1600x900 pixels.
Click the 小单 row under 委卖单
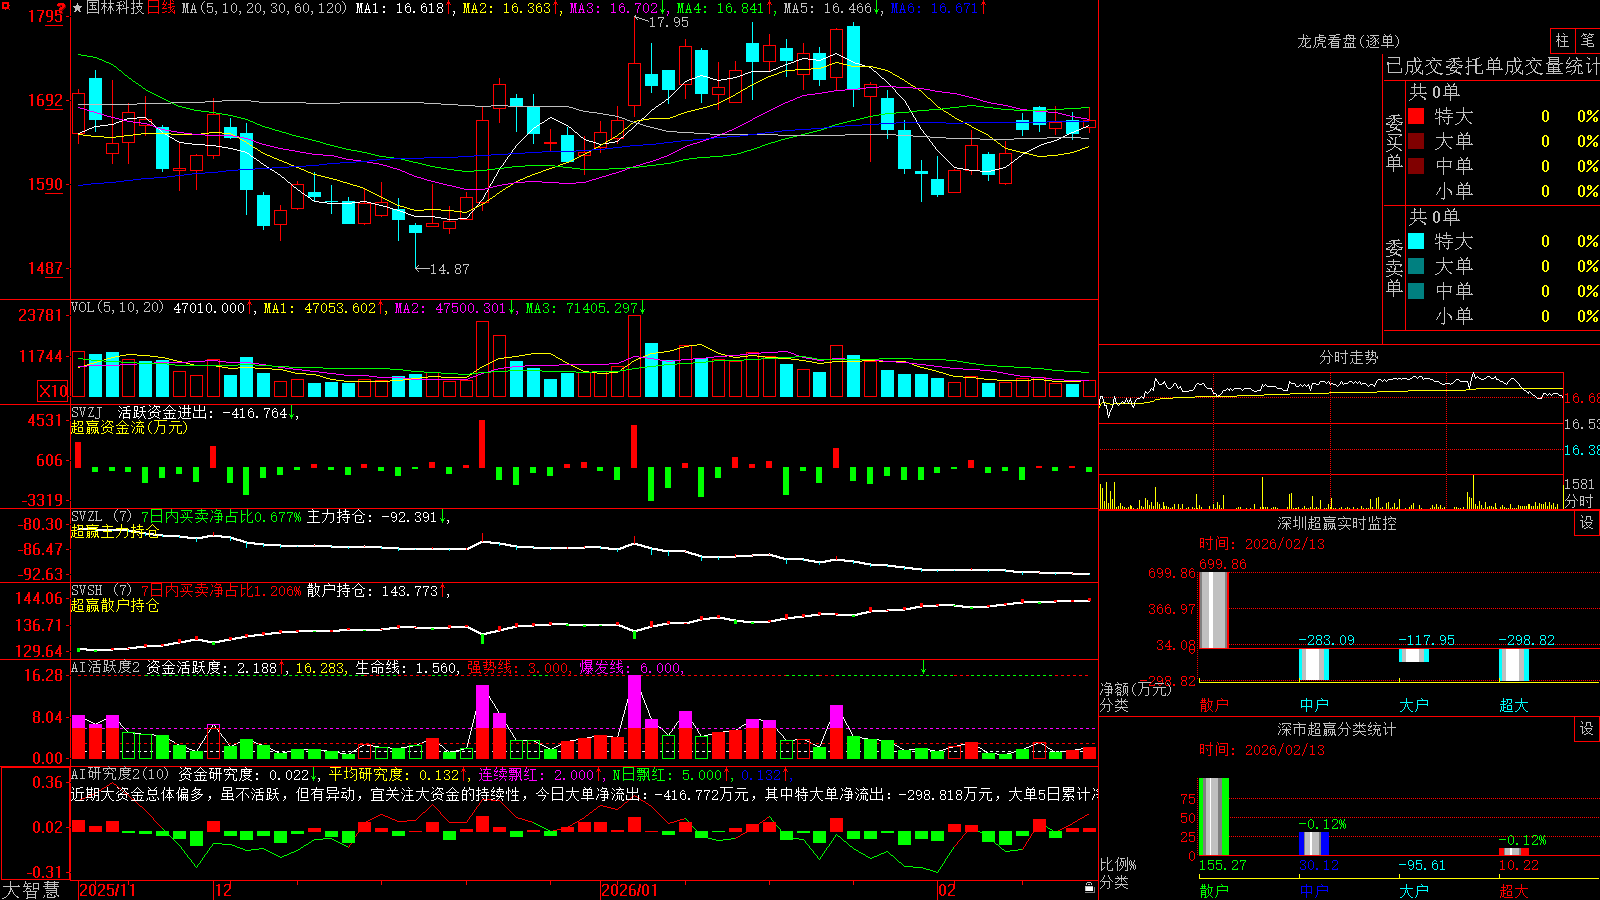[x=1502, y=316]
